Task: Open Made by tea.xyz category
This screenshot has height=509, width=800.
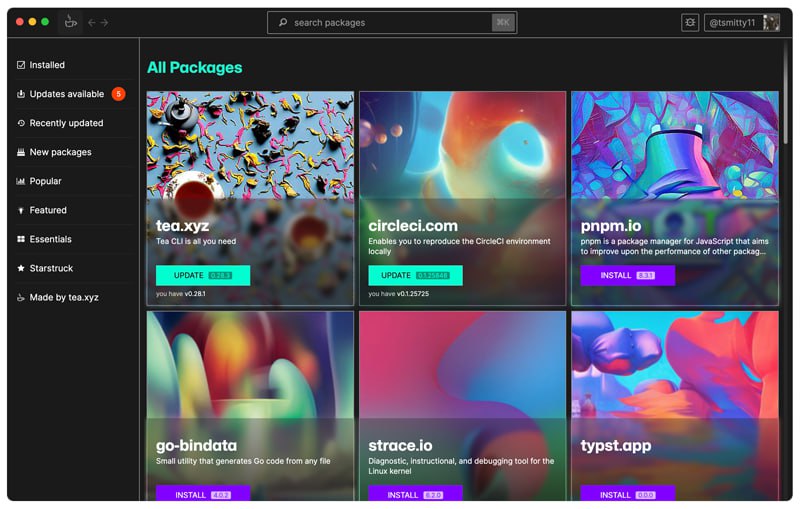Action: tap(63, 297)
